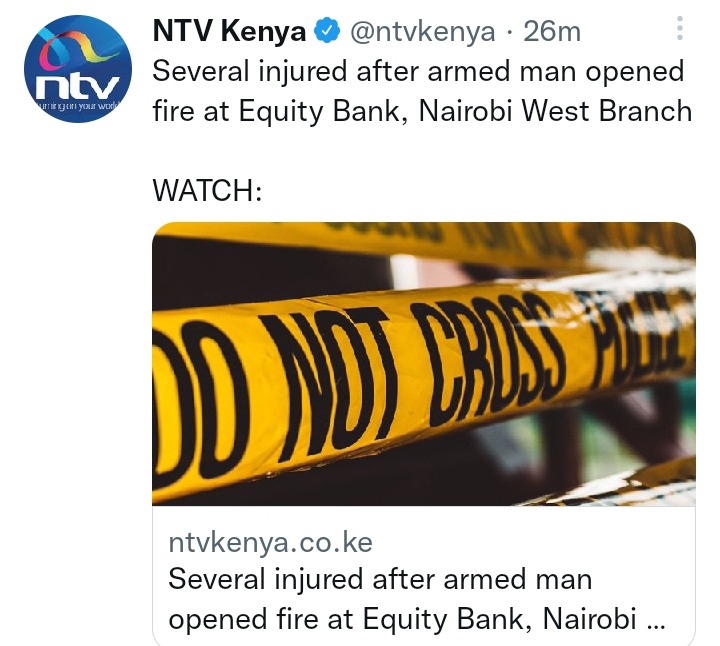Click the white 'ntv' lettering in the avatar
Image resolution: width=720 pixels, height=646 pixels.
coord(78,86)
